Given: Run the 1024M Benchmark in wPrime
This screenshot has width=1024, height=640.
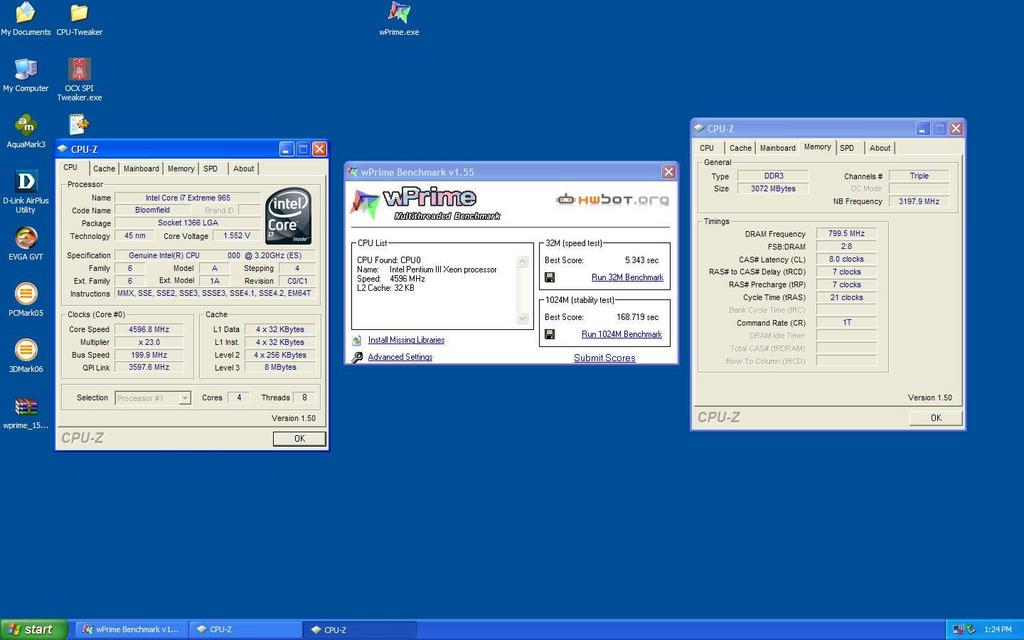Looking at the screenshot, I should pos(622,334).
